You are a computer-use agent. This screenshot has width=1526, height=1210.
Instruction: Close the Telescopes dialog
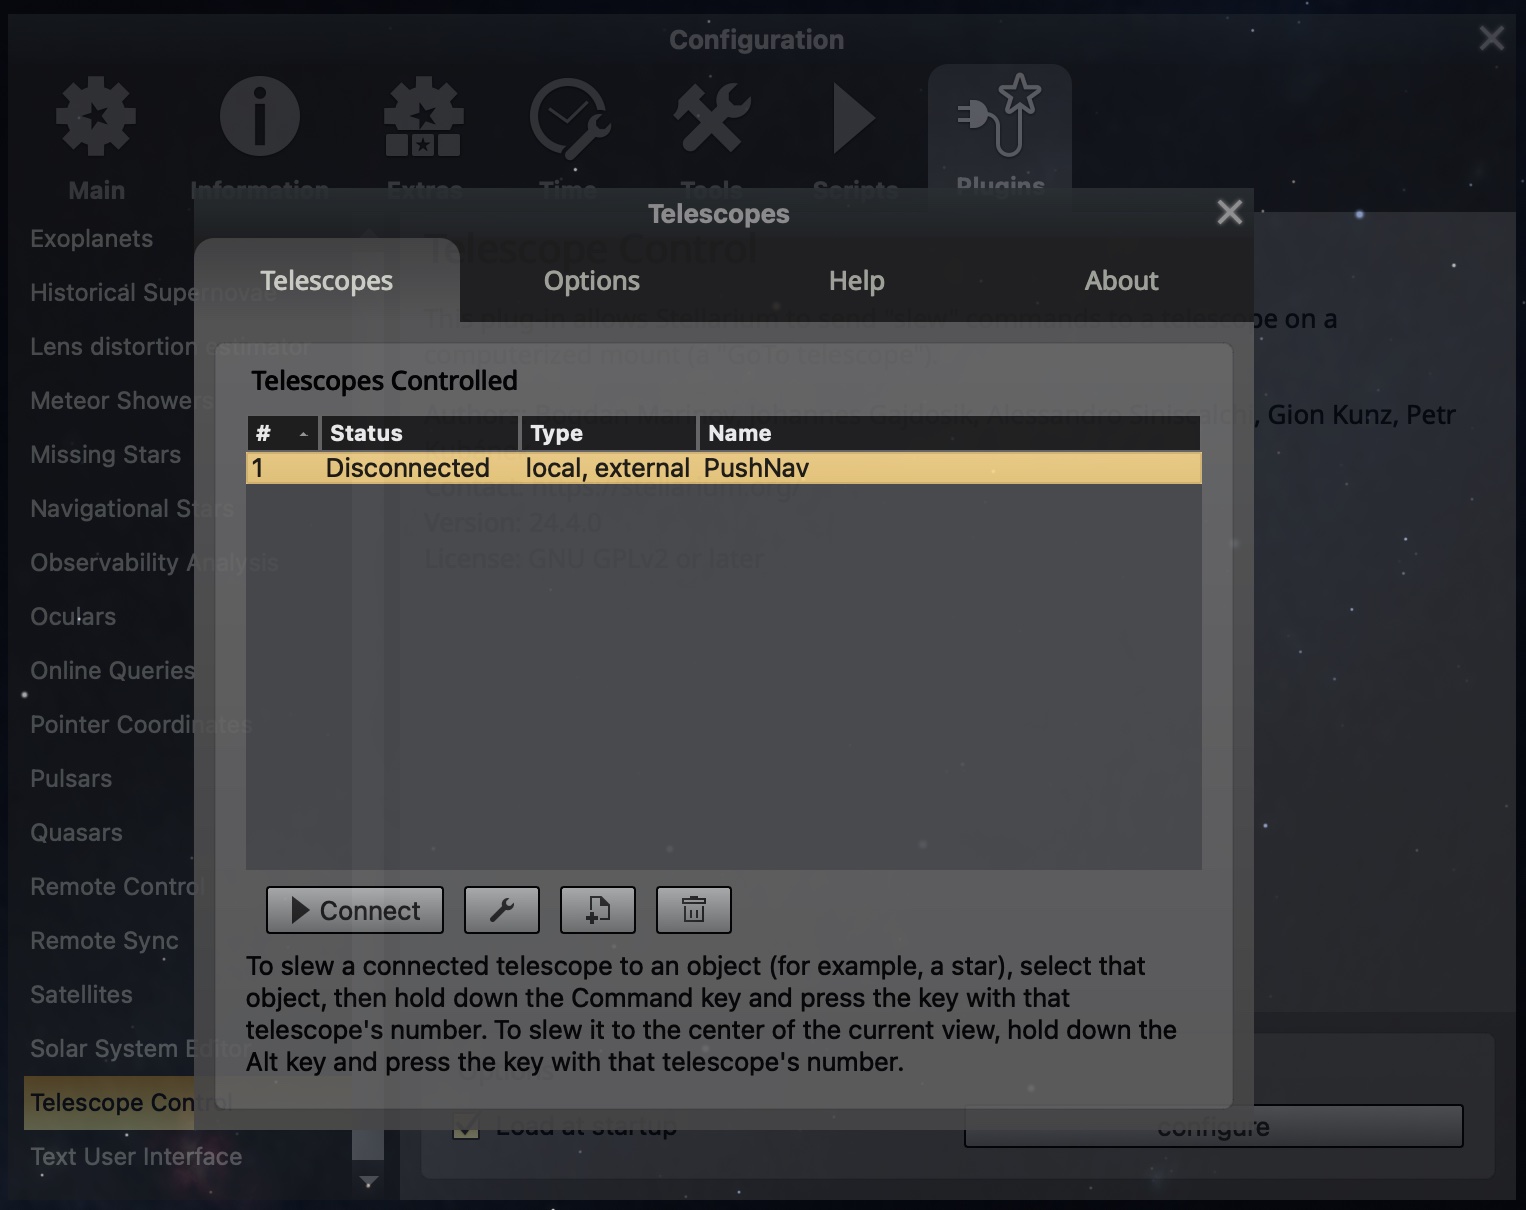[x=1229, y=212]
